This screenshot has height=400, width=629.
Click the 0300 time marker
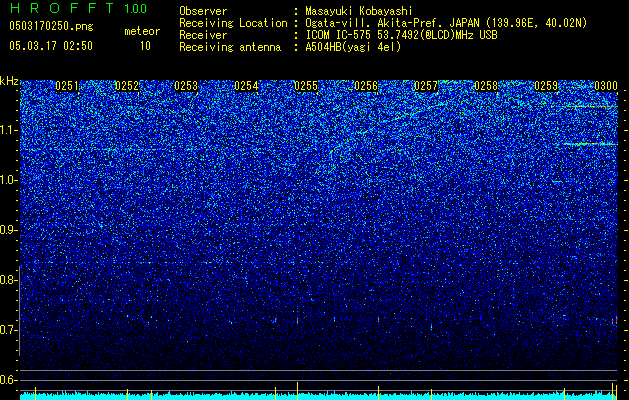(606, 86)
